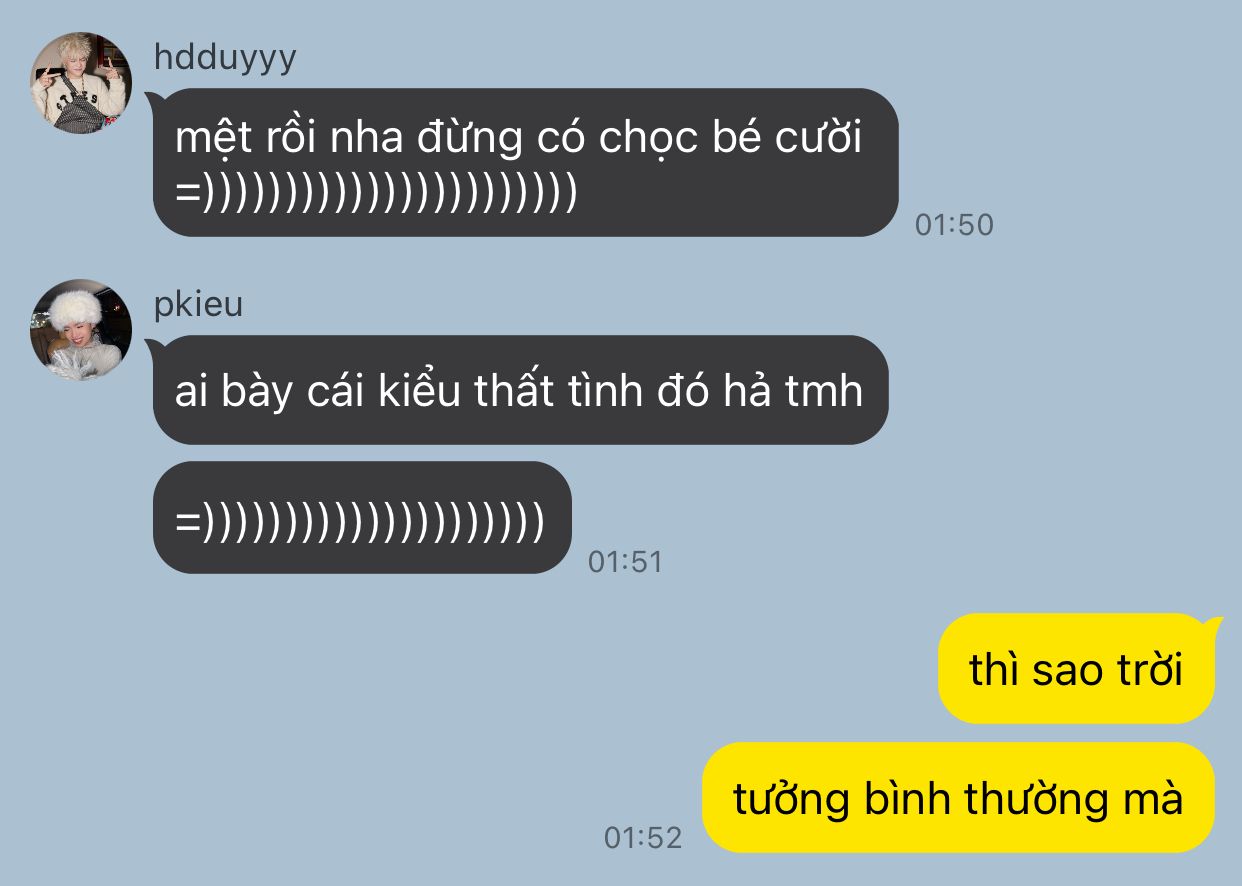Click the 01:50 timestamp

click(x=954, y=225)
